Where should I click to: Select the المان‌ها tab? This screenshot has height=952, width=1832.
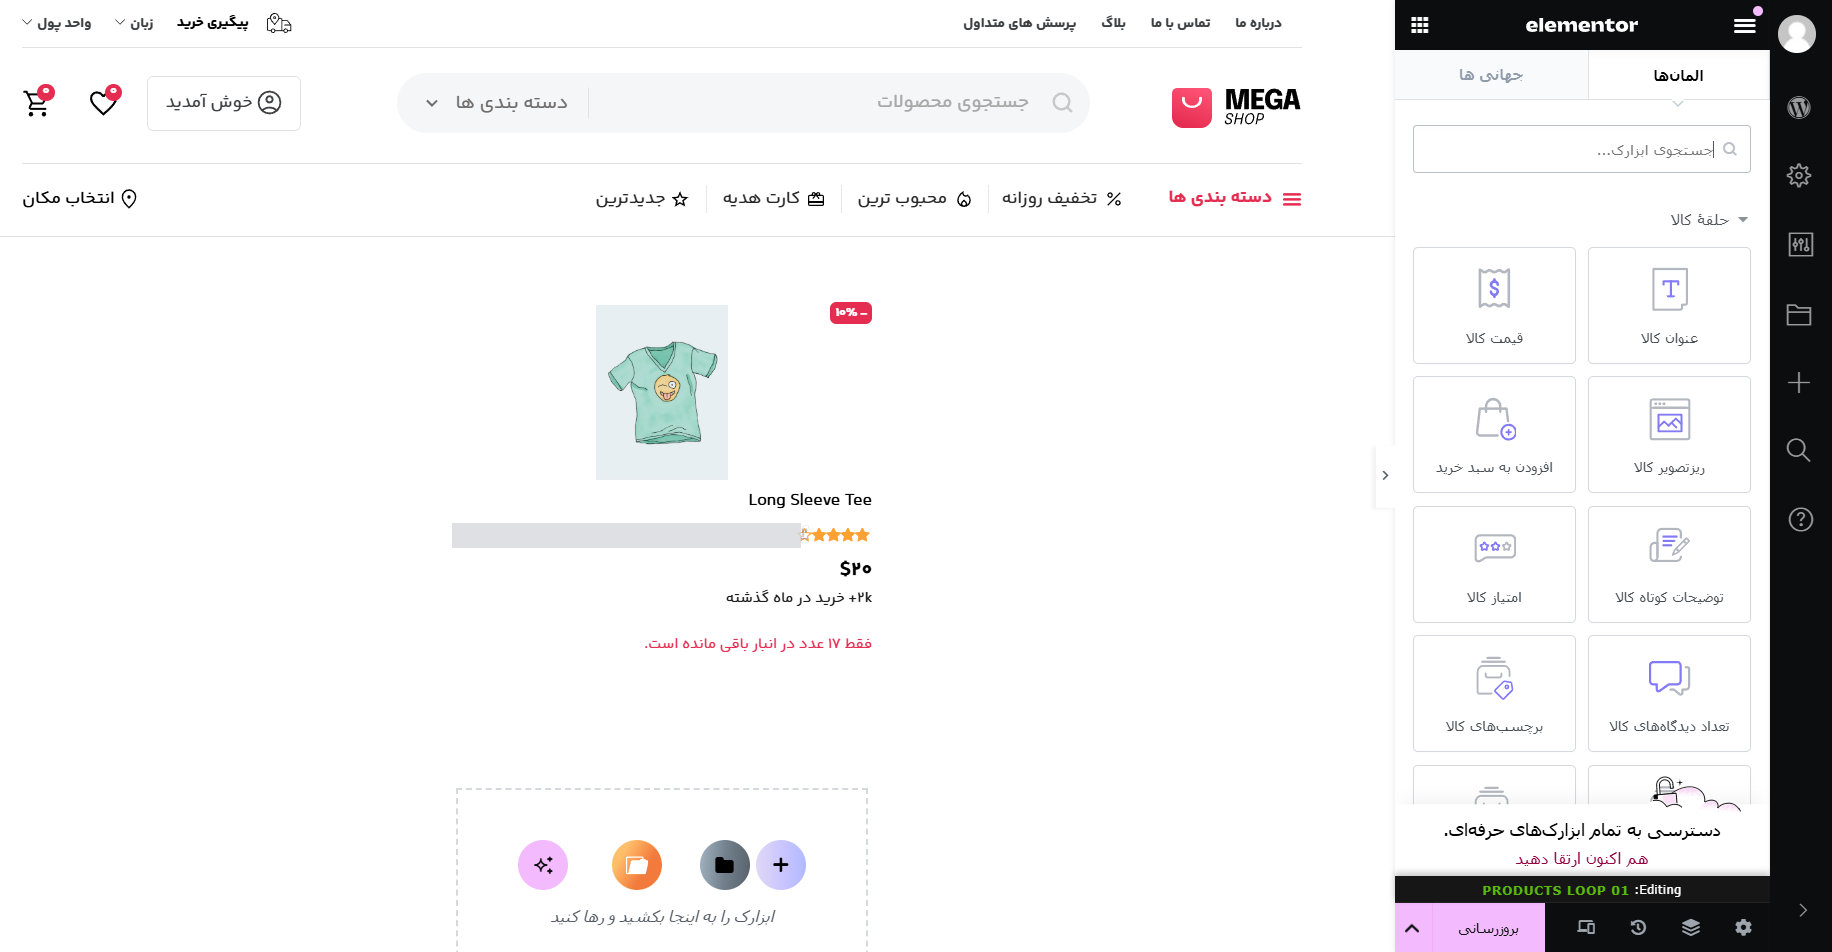pos(1678,75)
